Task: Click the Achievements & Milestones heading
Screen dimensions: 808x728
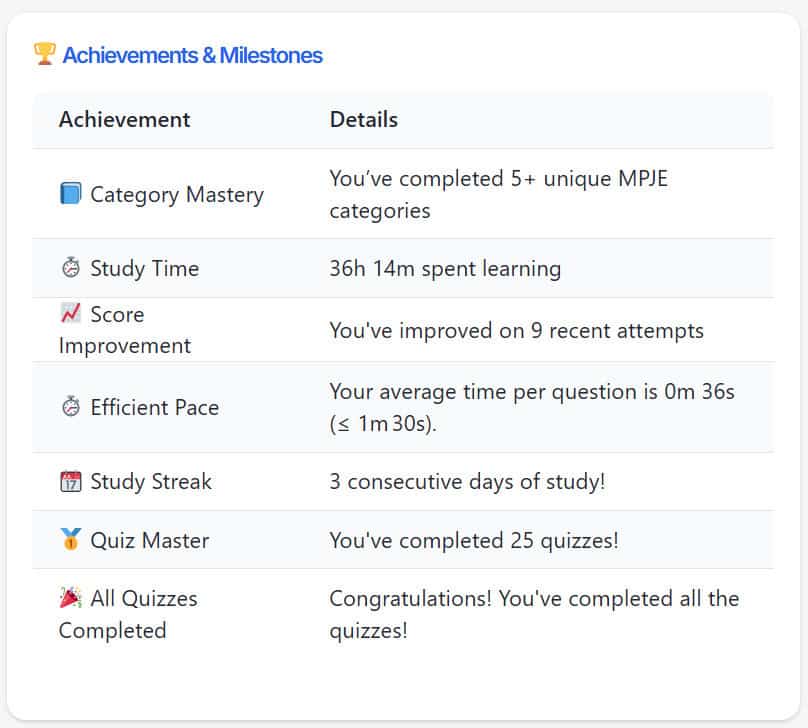Action: tap(192, 55)
